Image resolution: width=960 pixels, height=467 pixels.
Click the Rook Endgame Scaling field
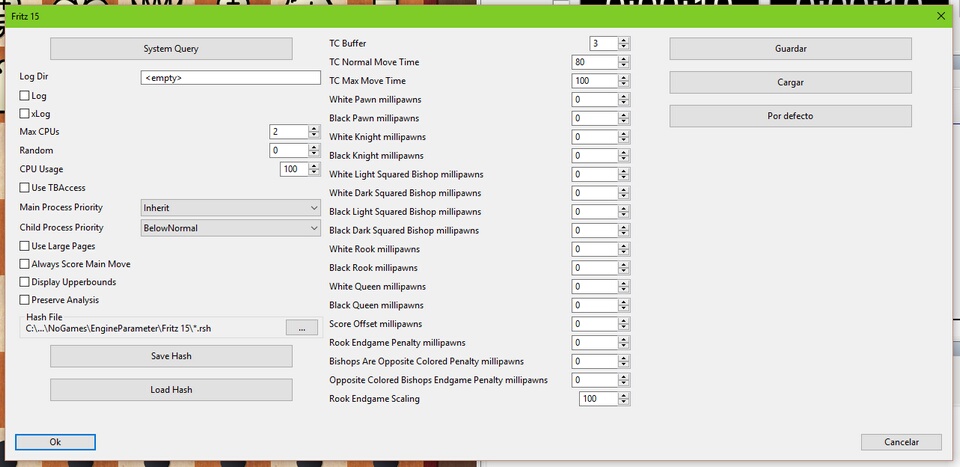(x=598, y=398)
